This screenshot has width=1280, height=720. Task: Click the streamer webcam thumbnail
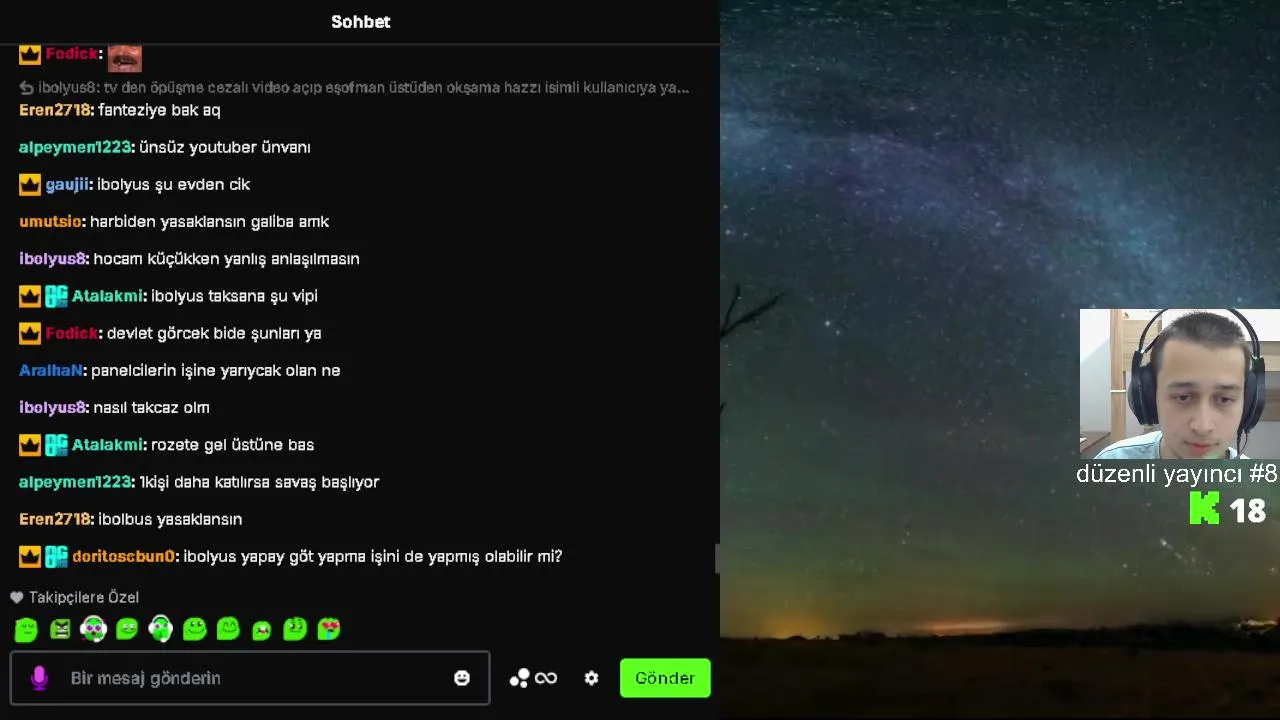(1180, 384)
